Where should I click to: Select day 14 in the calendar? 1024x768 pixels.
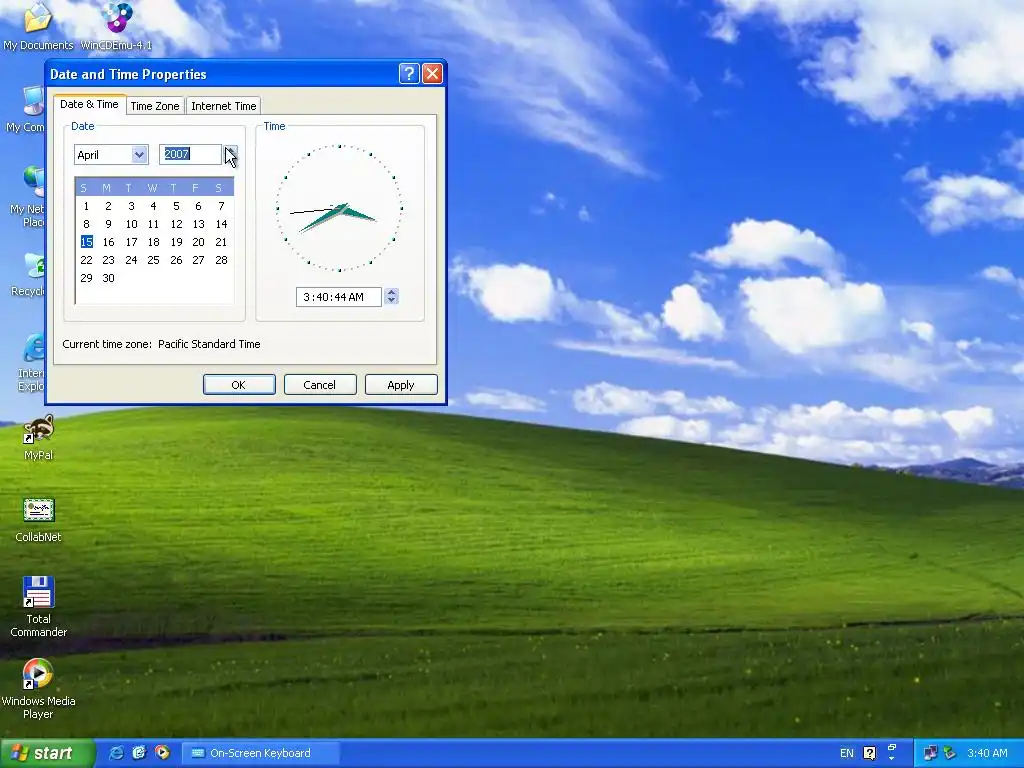(221, 224)
